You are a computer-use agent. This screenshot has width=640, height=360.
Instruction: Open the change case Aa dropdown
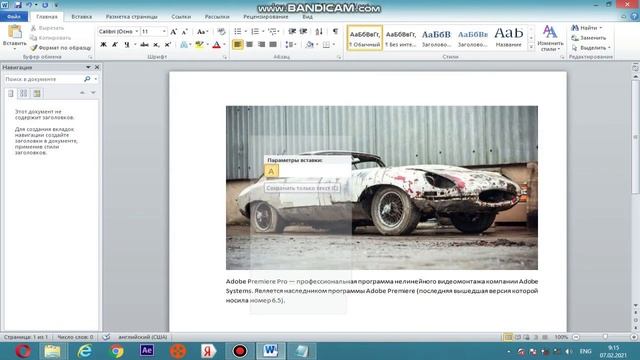click(x=202, y=31)
